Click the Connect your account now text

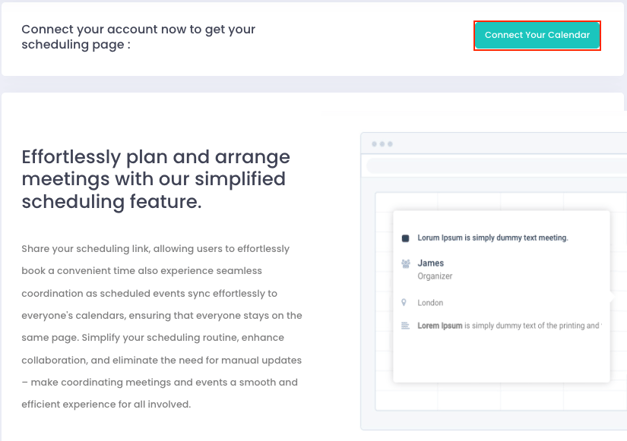(138, 37)
